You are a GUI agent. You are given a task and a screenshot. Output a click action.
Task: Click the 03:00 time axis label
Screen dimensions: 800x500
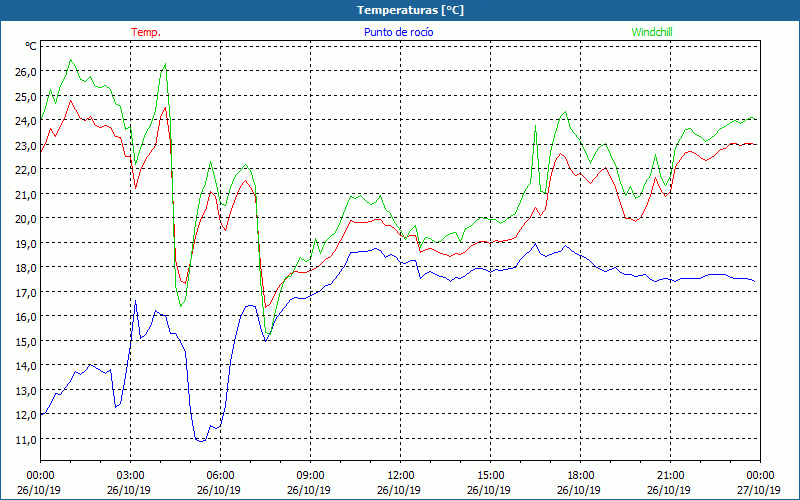[131, 476]
